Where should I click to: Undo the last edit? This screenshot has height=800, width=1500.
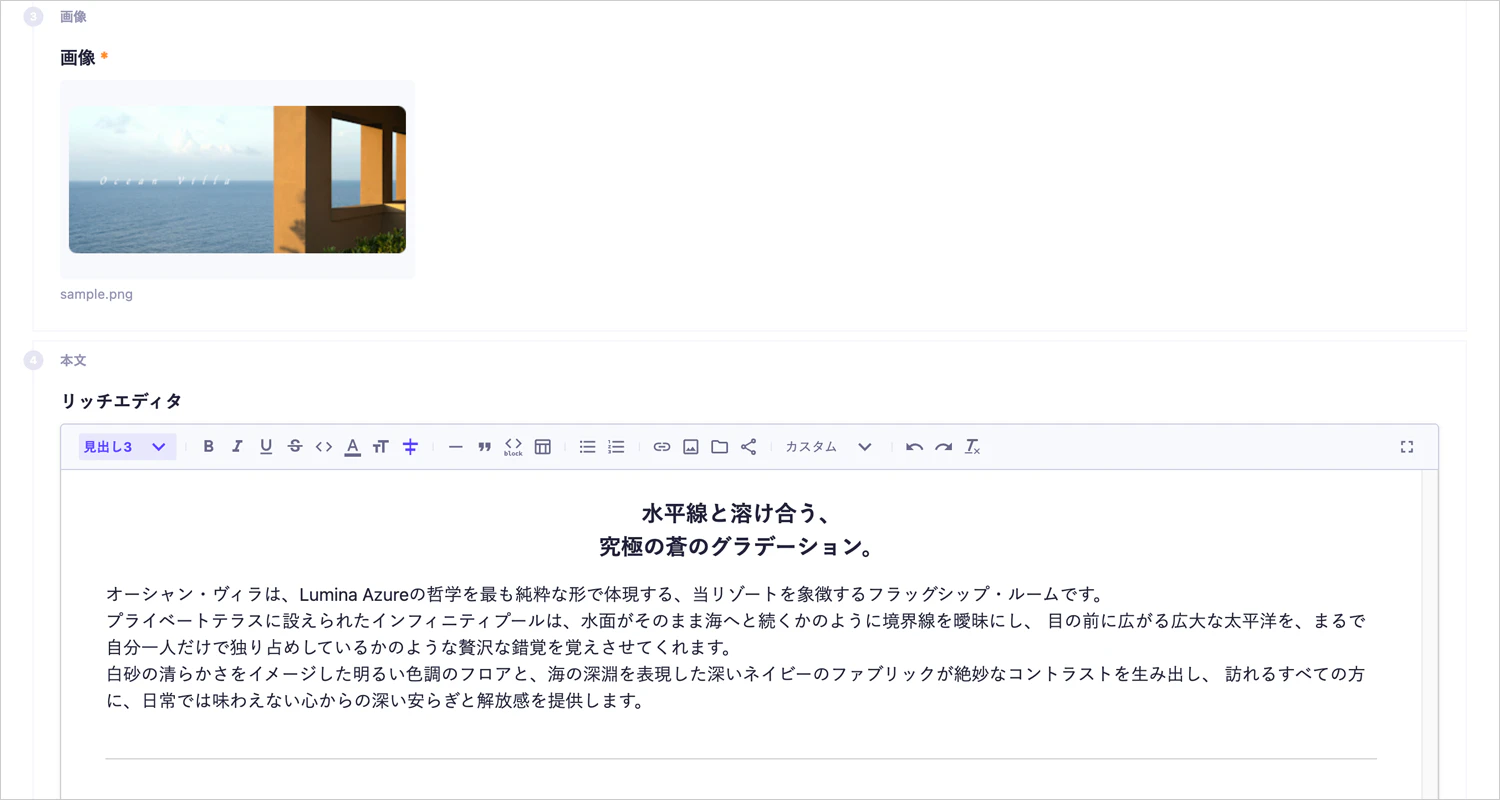click(913, 447)
